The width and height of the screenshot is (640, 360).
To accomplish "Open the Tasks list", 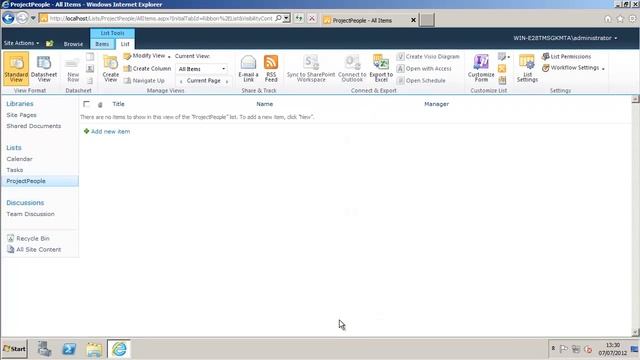I will point(15,170).
